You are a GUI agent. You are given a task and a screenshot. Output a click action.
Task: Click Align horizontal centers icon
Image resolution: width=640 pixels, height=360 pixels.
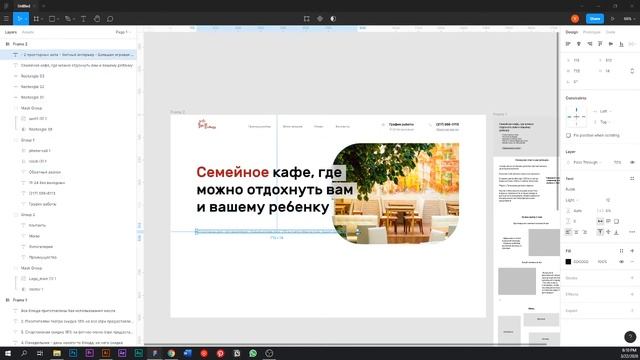click(x=579, y=44)
